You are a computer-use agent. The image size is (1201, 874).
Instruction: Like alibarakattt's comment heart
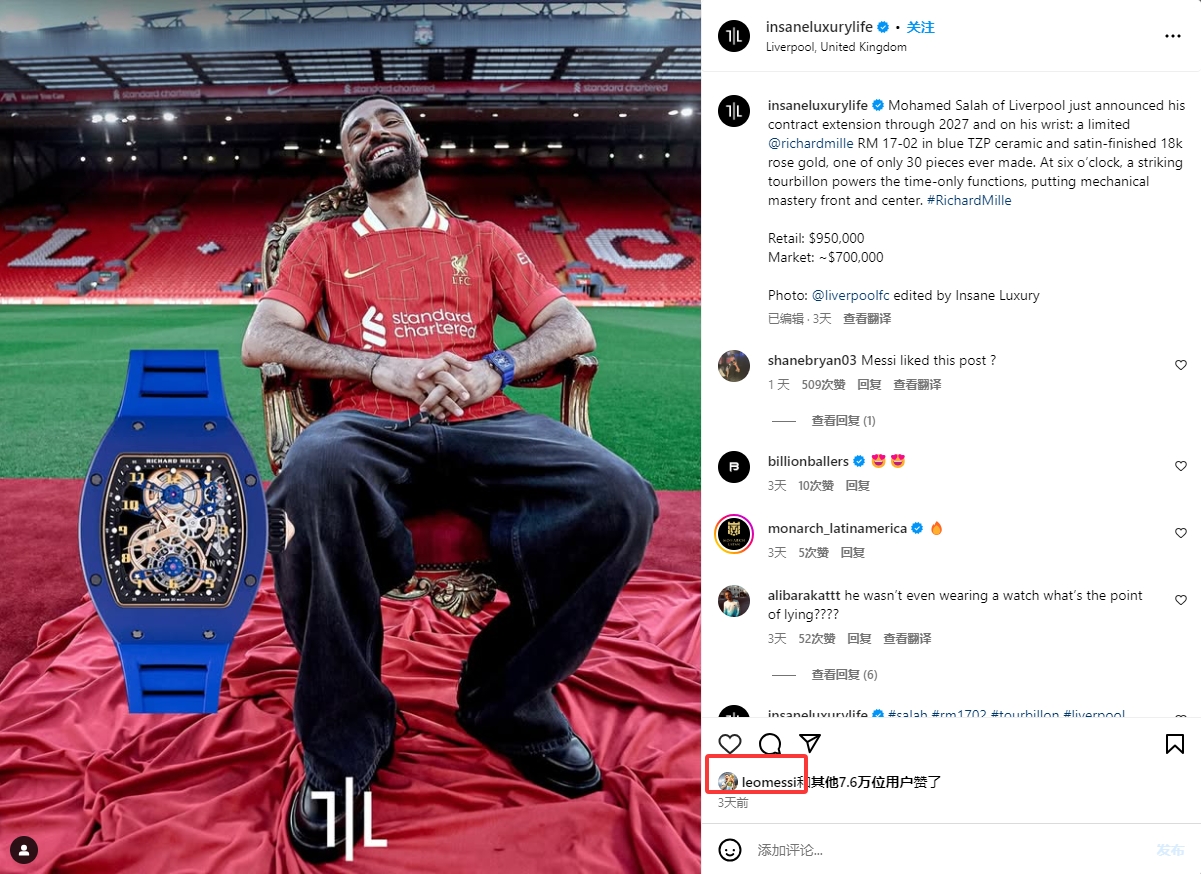coord(1181,600)
